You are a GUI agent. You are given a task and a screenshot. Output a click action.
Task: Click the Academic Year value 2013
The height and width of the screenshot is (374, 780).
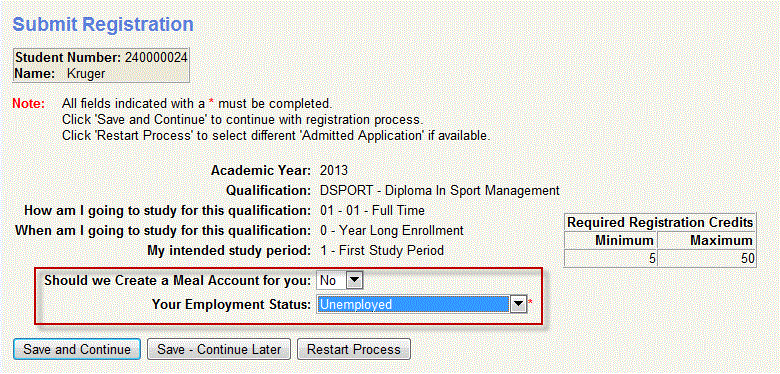tap(334, 170)
